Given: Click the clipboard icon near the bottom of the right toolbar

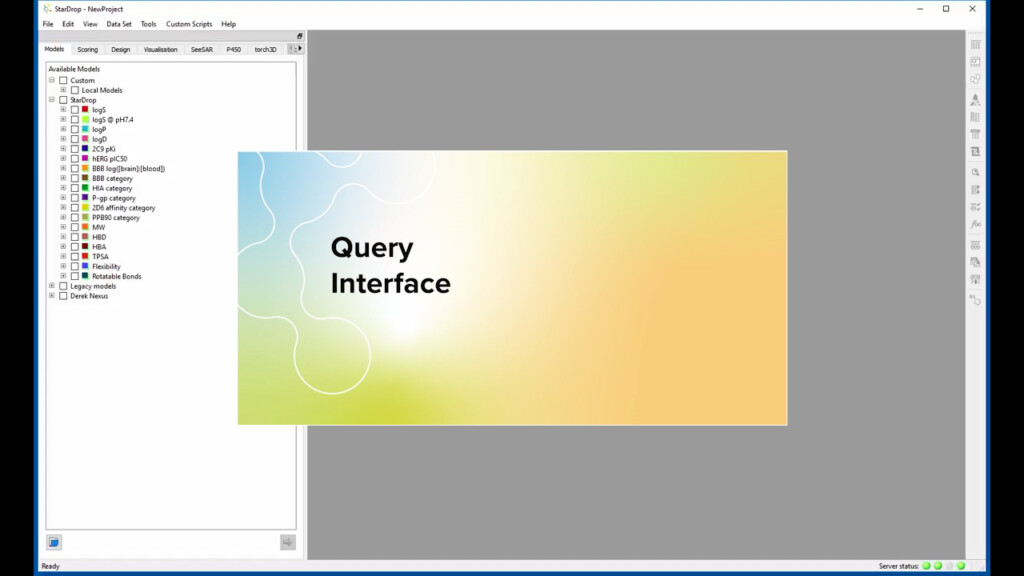Looking at the screenshot, I should (975, 261).
